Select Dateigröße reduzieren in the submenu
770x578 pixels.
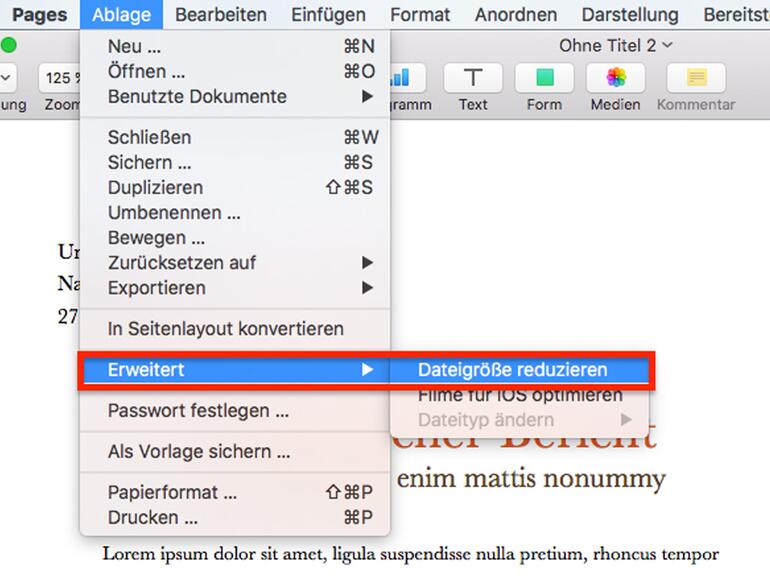pos(512,370)
